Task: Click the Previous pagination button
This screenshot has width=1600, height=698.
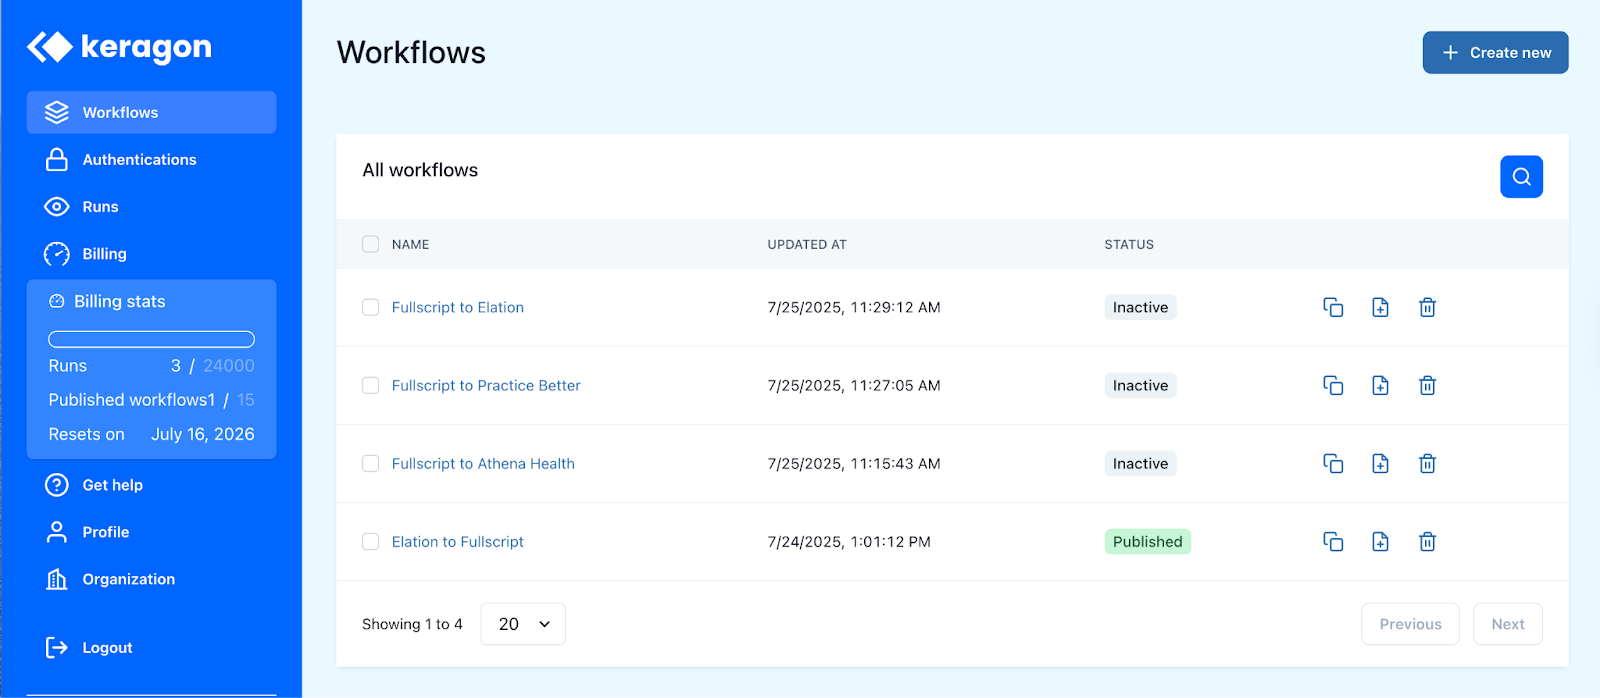Action: click(1410, 624)
